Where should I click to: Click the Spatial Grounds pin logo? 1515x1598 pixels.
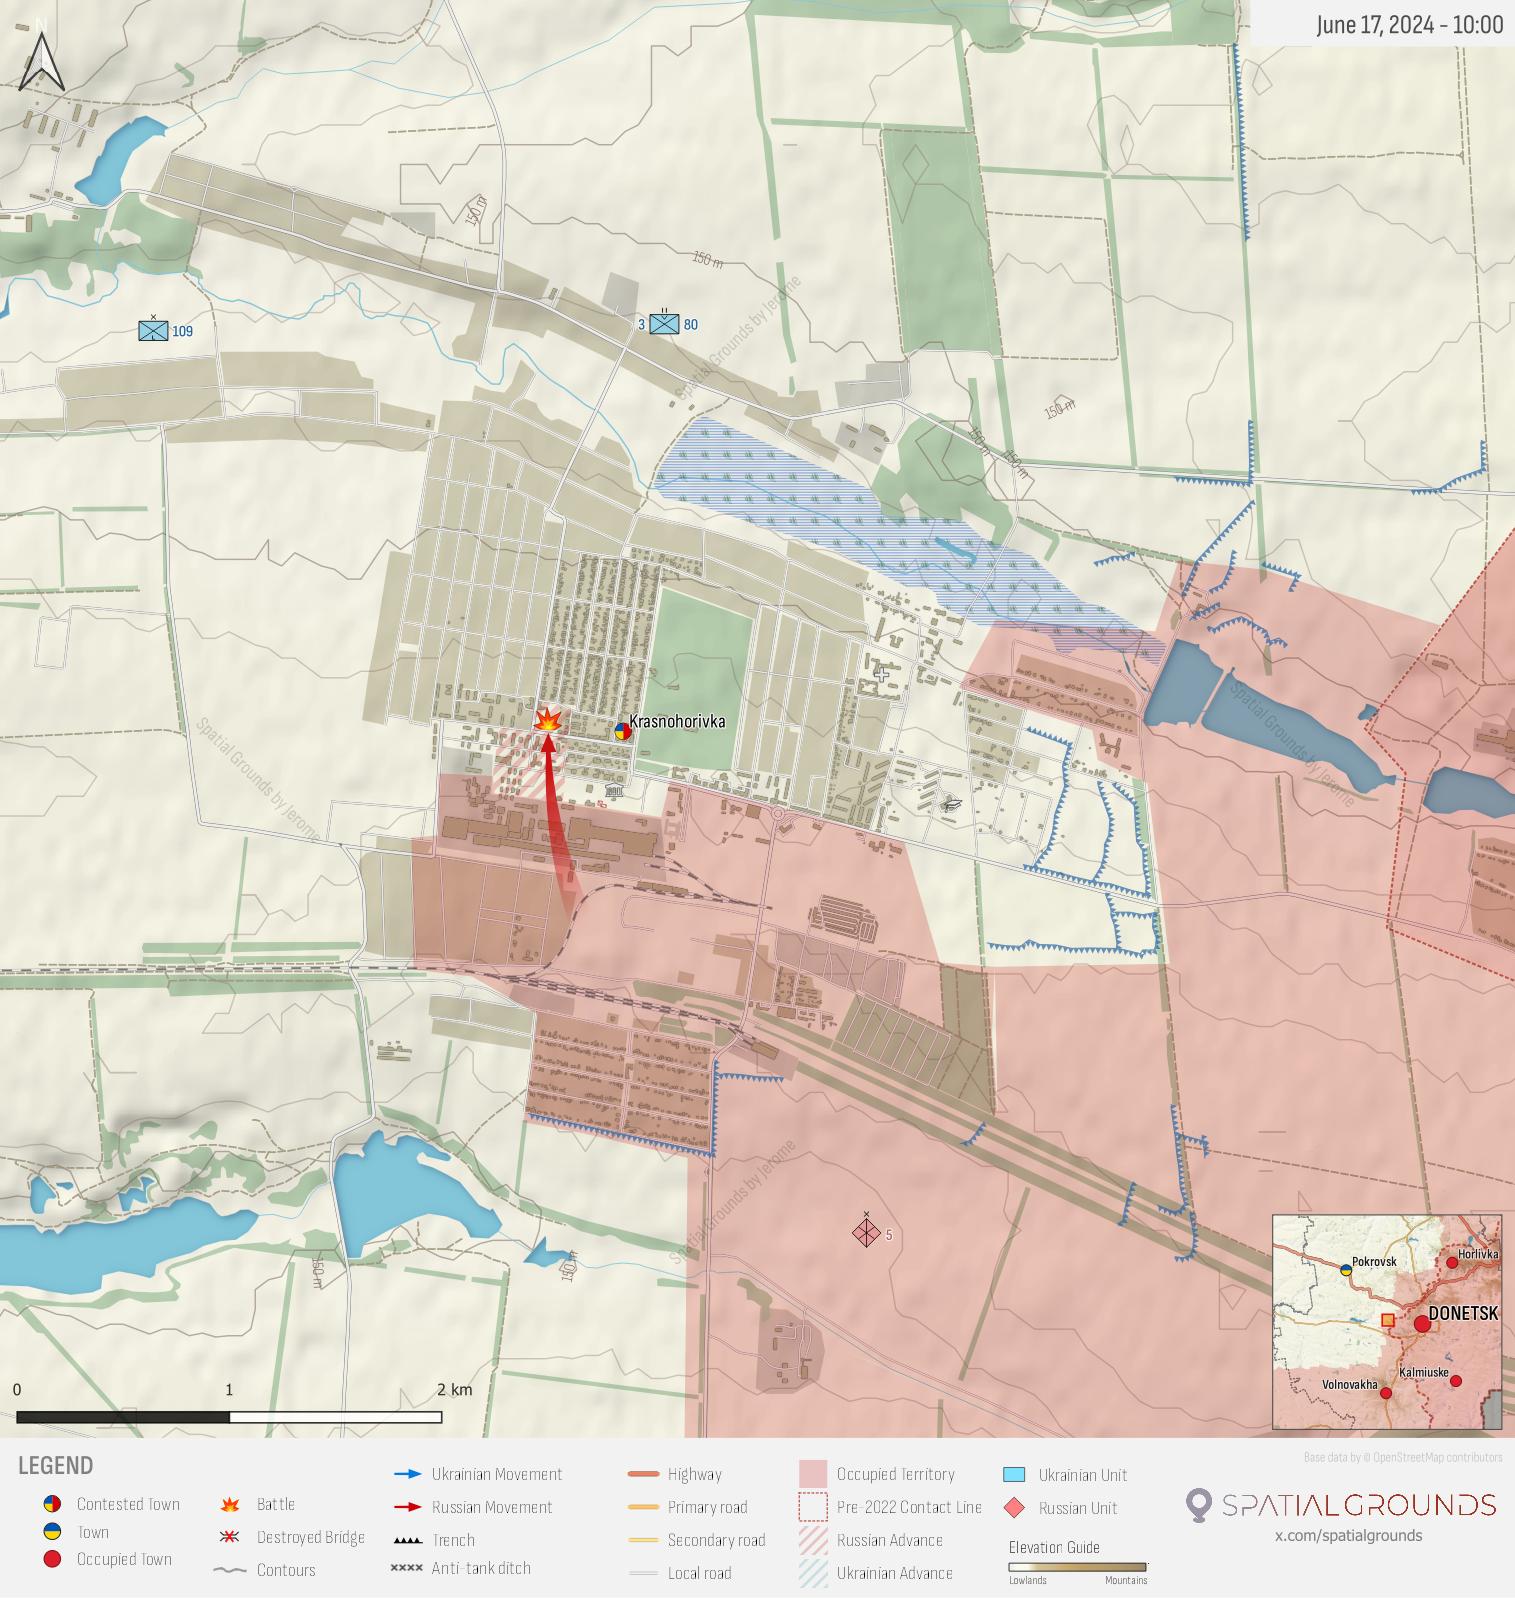click(1198, 1505)
